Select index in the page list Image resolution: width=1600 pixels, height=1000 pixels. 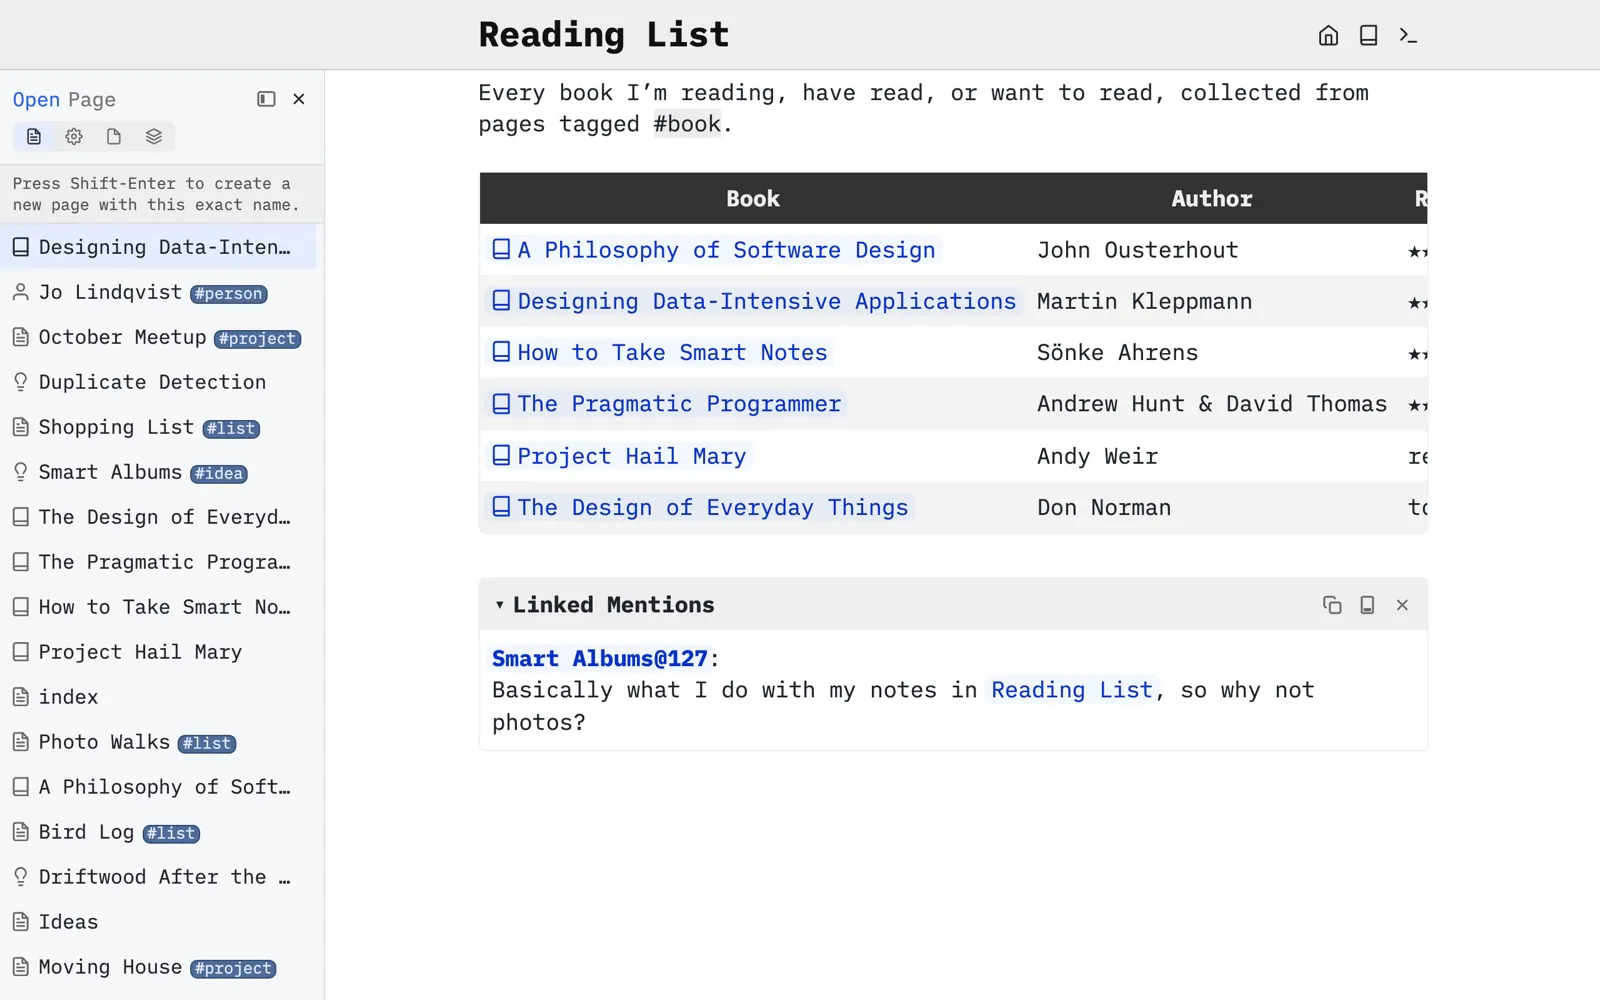coord(158,697)
